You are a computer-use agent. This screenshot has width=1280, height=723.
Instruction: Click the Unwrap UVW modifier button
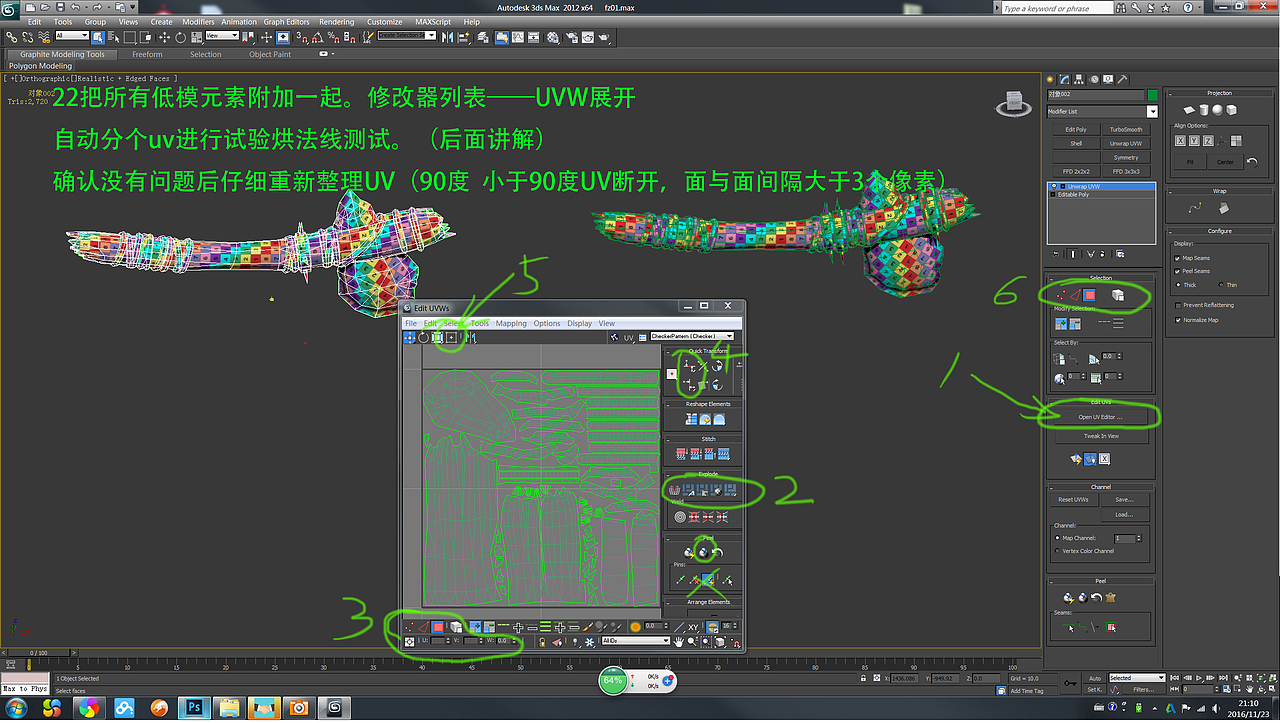click(x=1126, y=143)
